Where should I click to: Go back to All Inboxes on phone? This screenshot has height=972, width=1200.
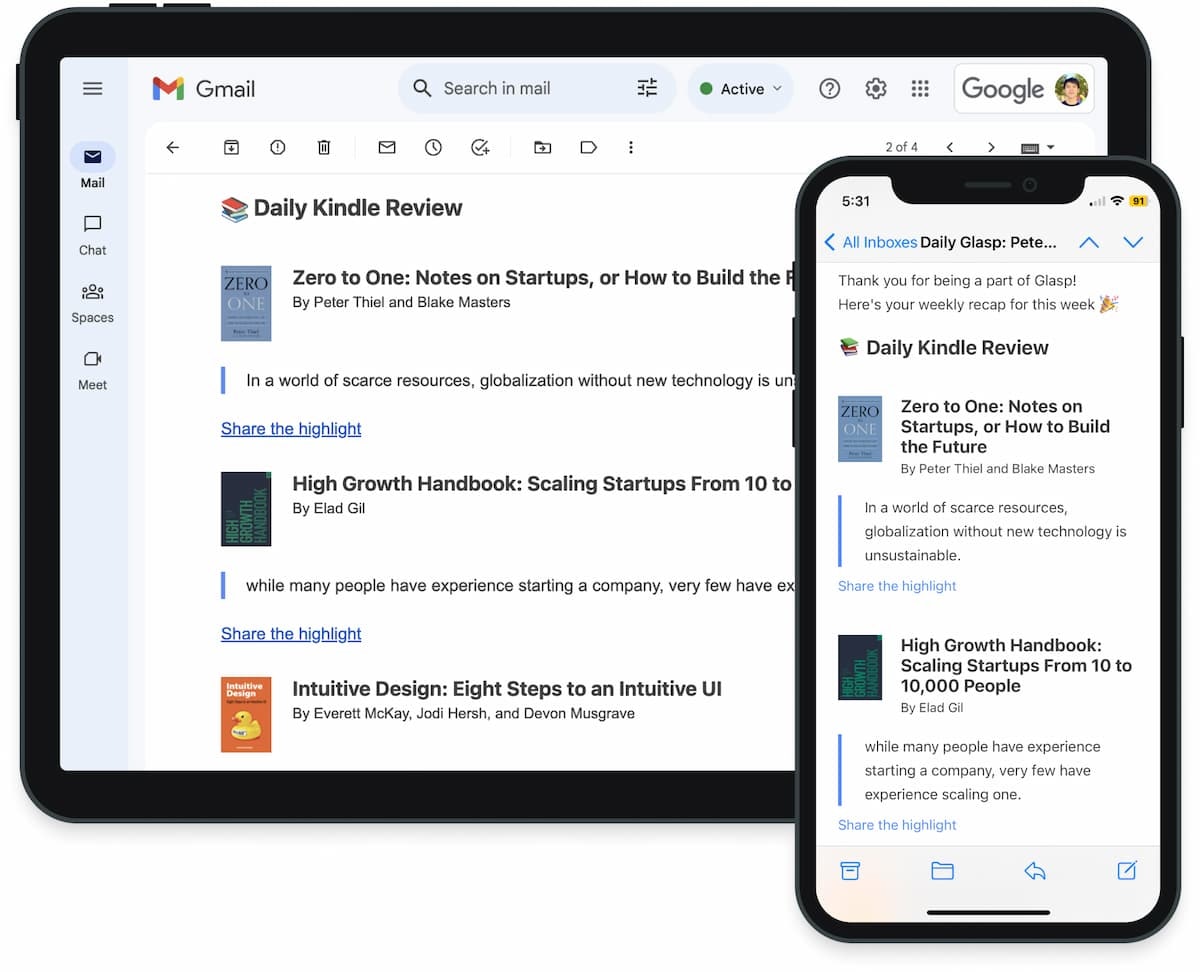click(870, 242)
